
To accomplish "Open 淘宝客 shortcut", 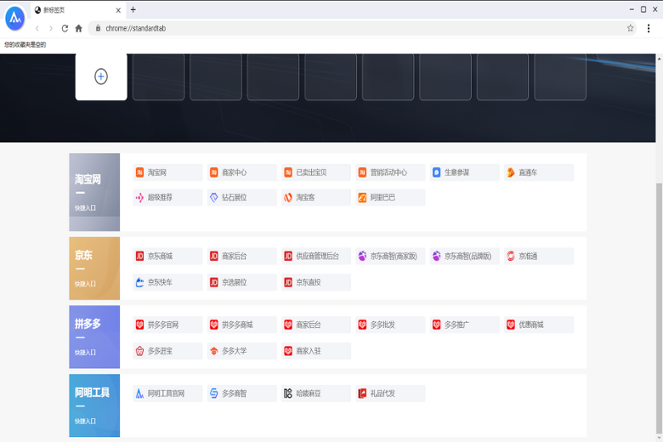I will coord(316,198).
